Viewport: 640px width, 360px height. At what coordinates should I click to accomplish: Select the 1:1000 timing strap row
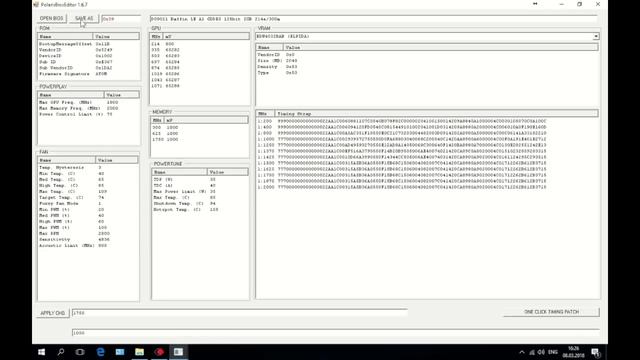(427, 139)
